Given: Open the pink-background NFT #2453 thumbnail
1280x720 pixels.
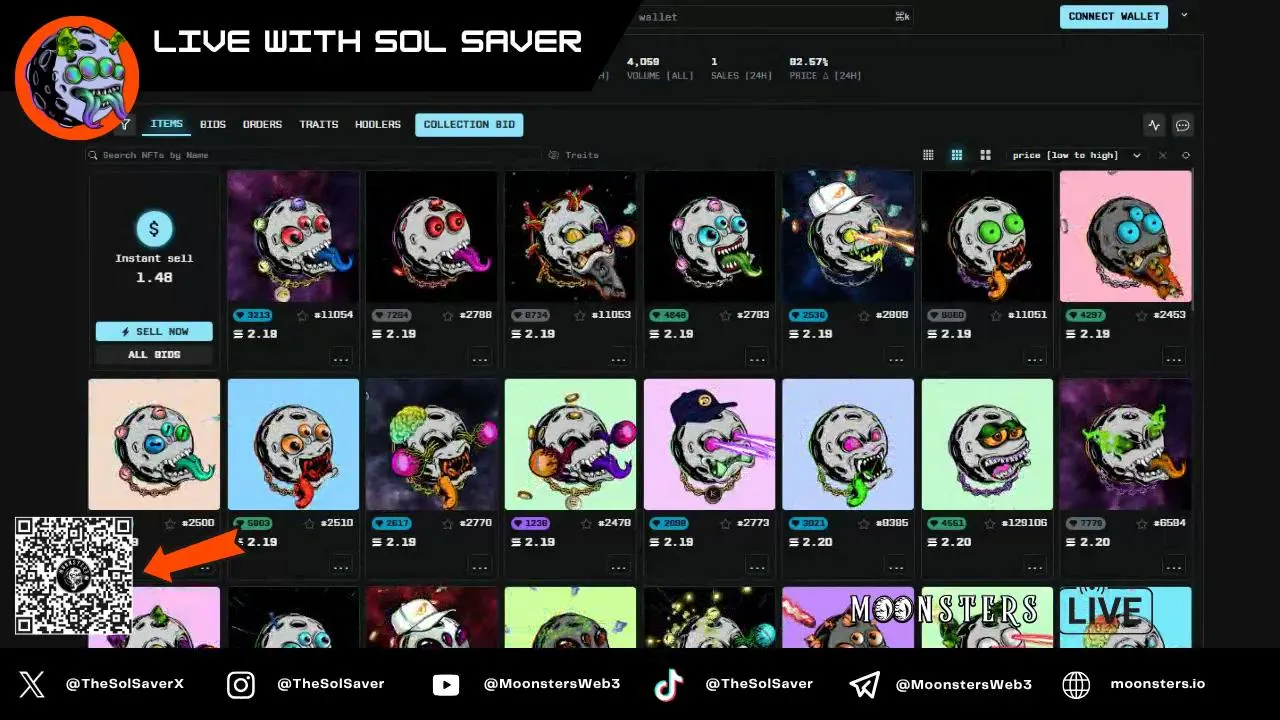Looking at the screenshot, I should pyautogui.click(x=1126, y=236).
